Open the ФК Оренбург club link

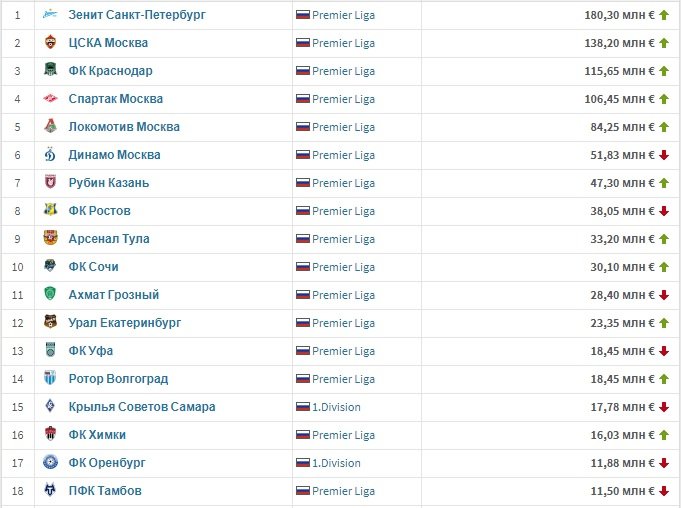tap(107, 463)
